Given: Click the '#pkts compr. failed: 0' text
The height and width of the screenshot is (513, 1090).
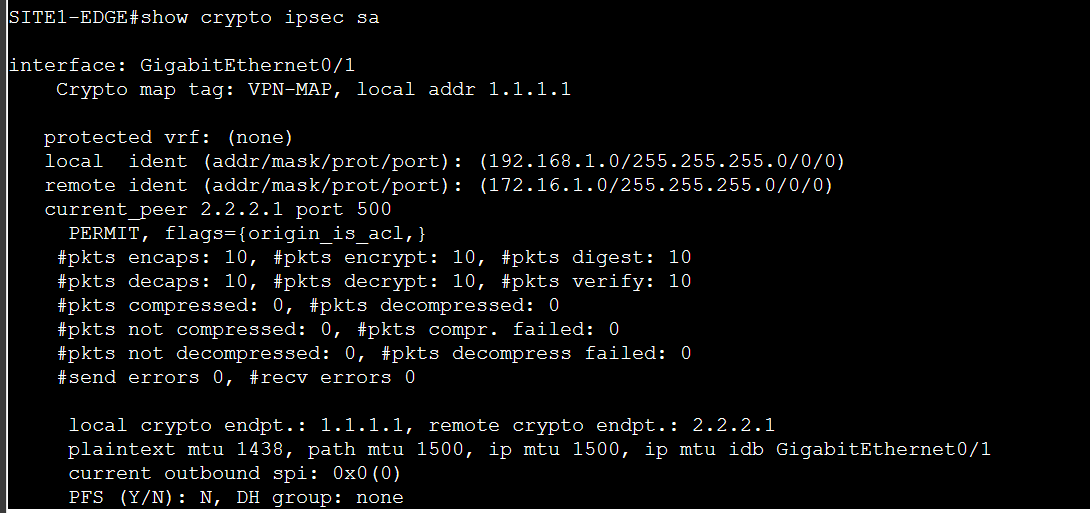Looking at the screenshot, I should point(500,329).
